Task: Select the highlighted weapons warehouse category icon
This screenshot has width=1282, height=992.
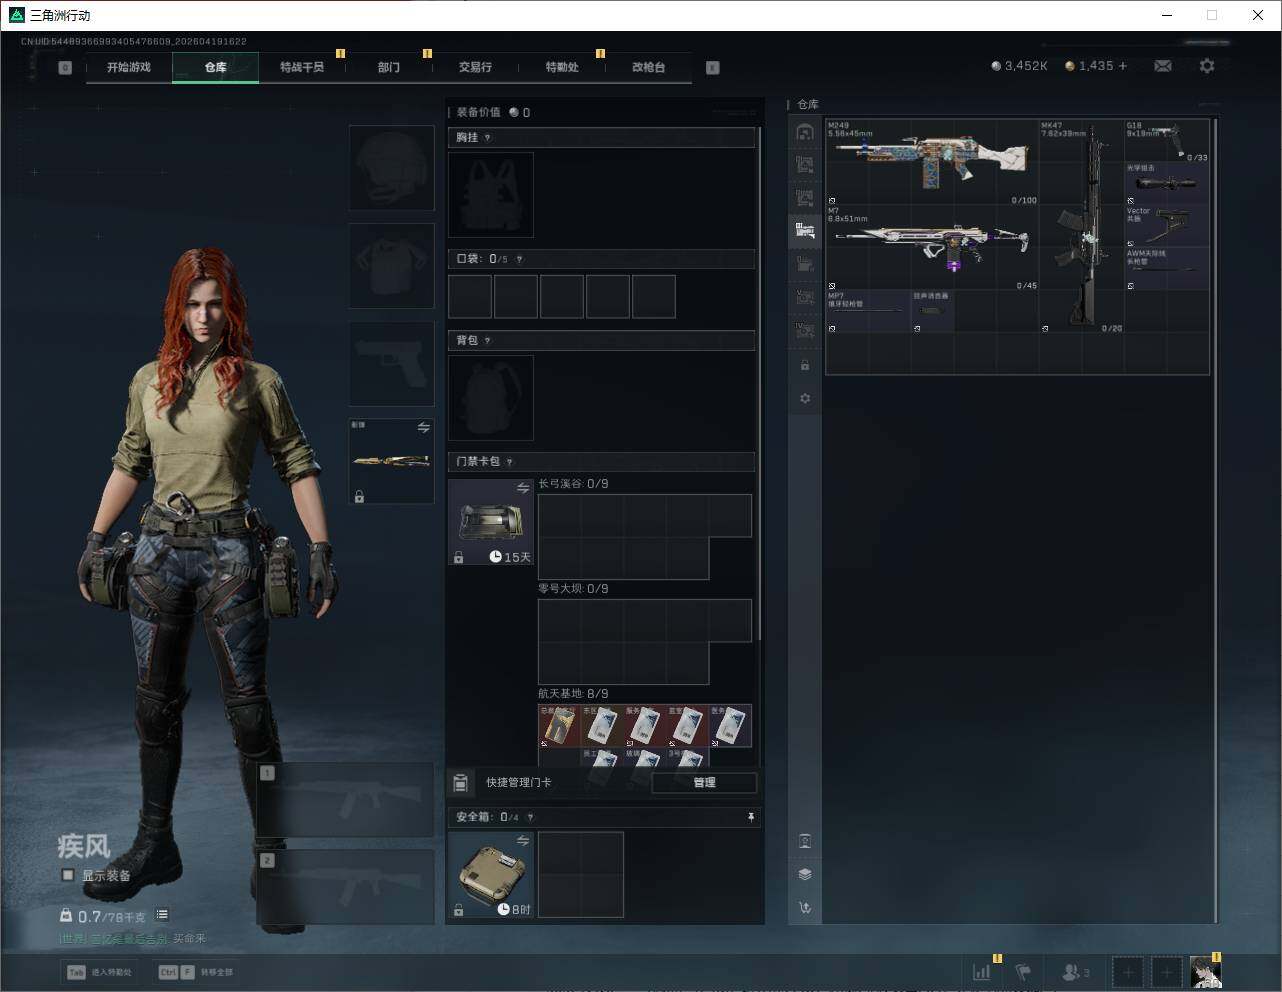Action: [805, 231]
